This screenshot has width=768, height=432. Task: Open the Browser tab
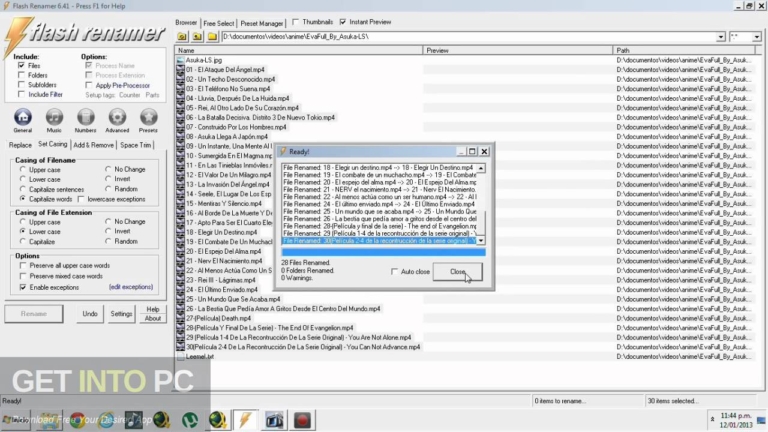[186, 23]
